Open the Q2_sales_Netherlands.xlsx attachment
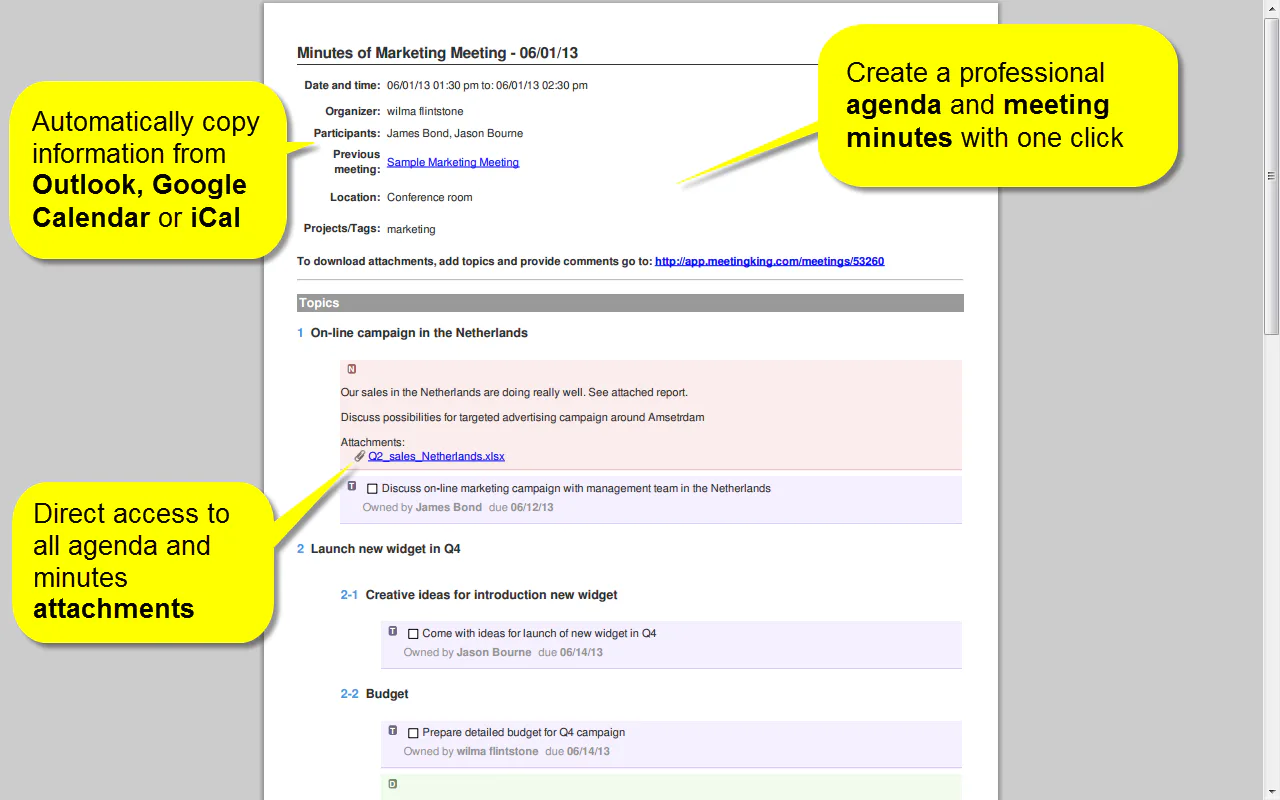 tap(436, 456)
